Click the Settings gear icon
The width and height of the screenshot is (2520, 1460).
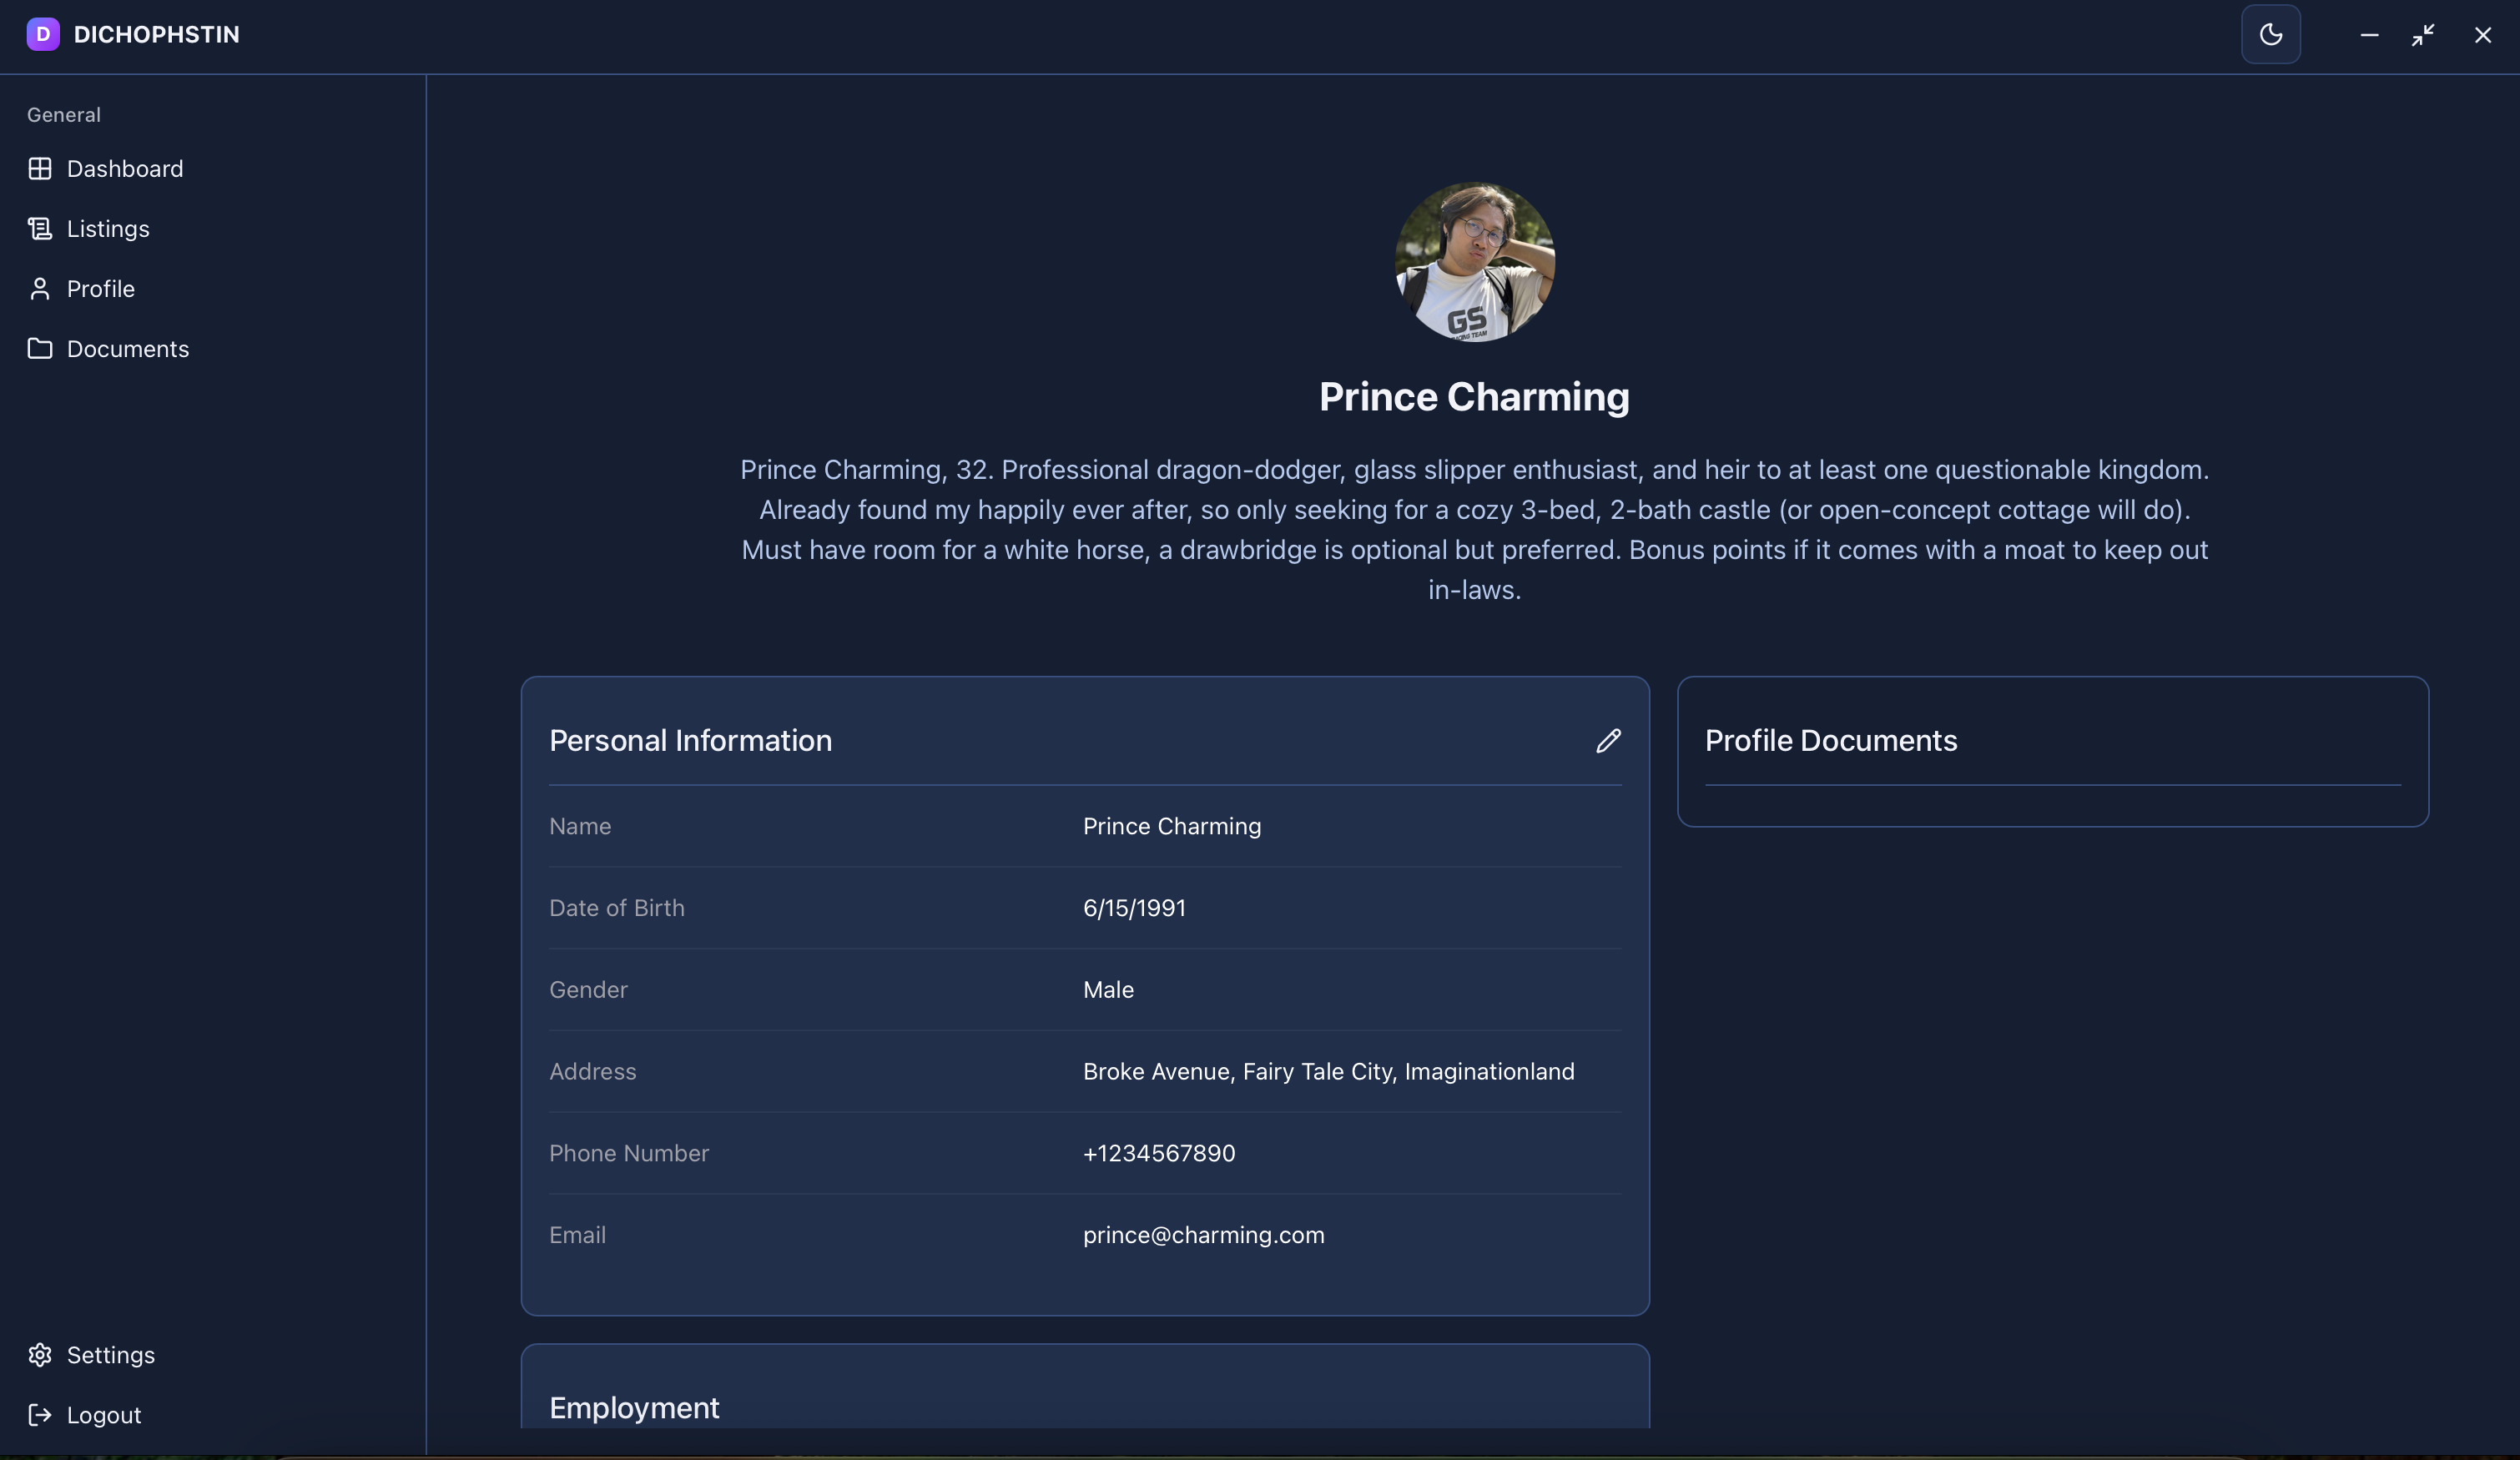(x=40, y=1355)
